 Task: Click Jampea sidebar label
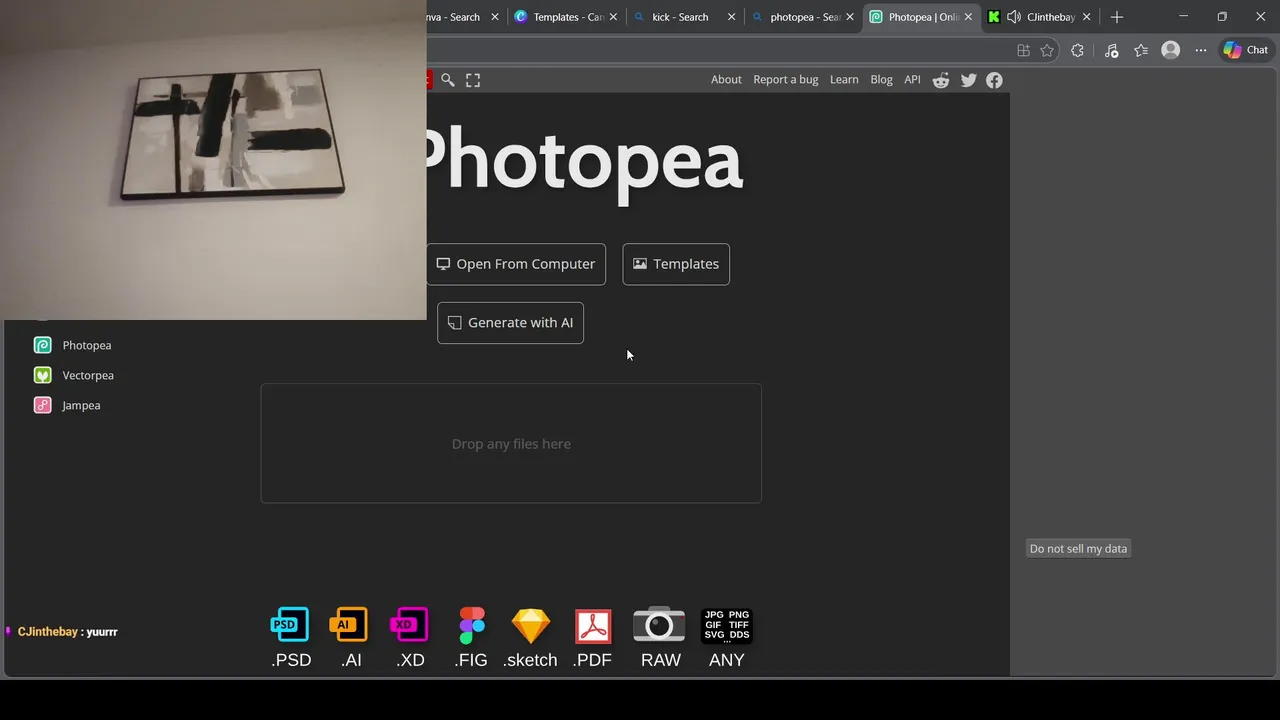(81, 405)
